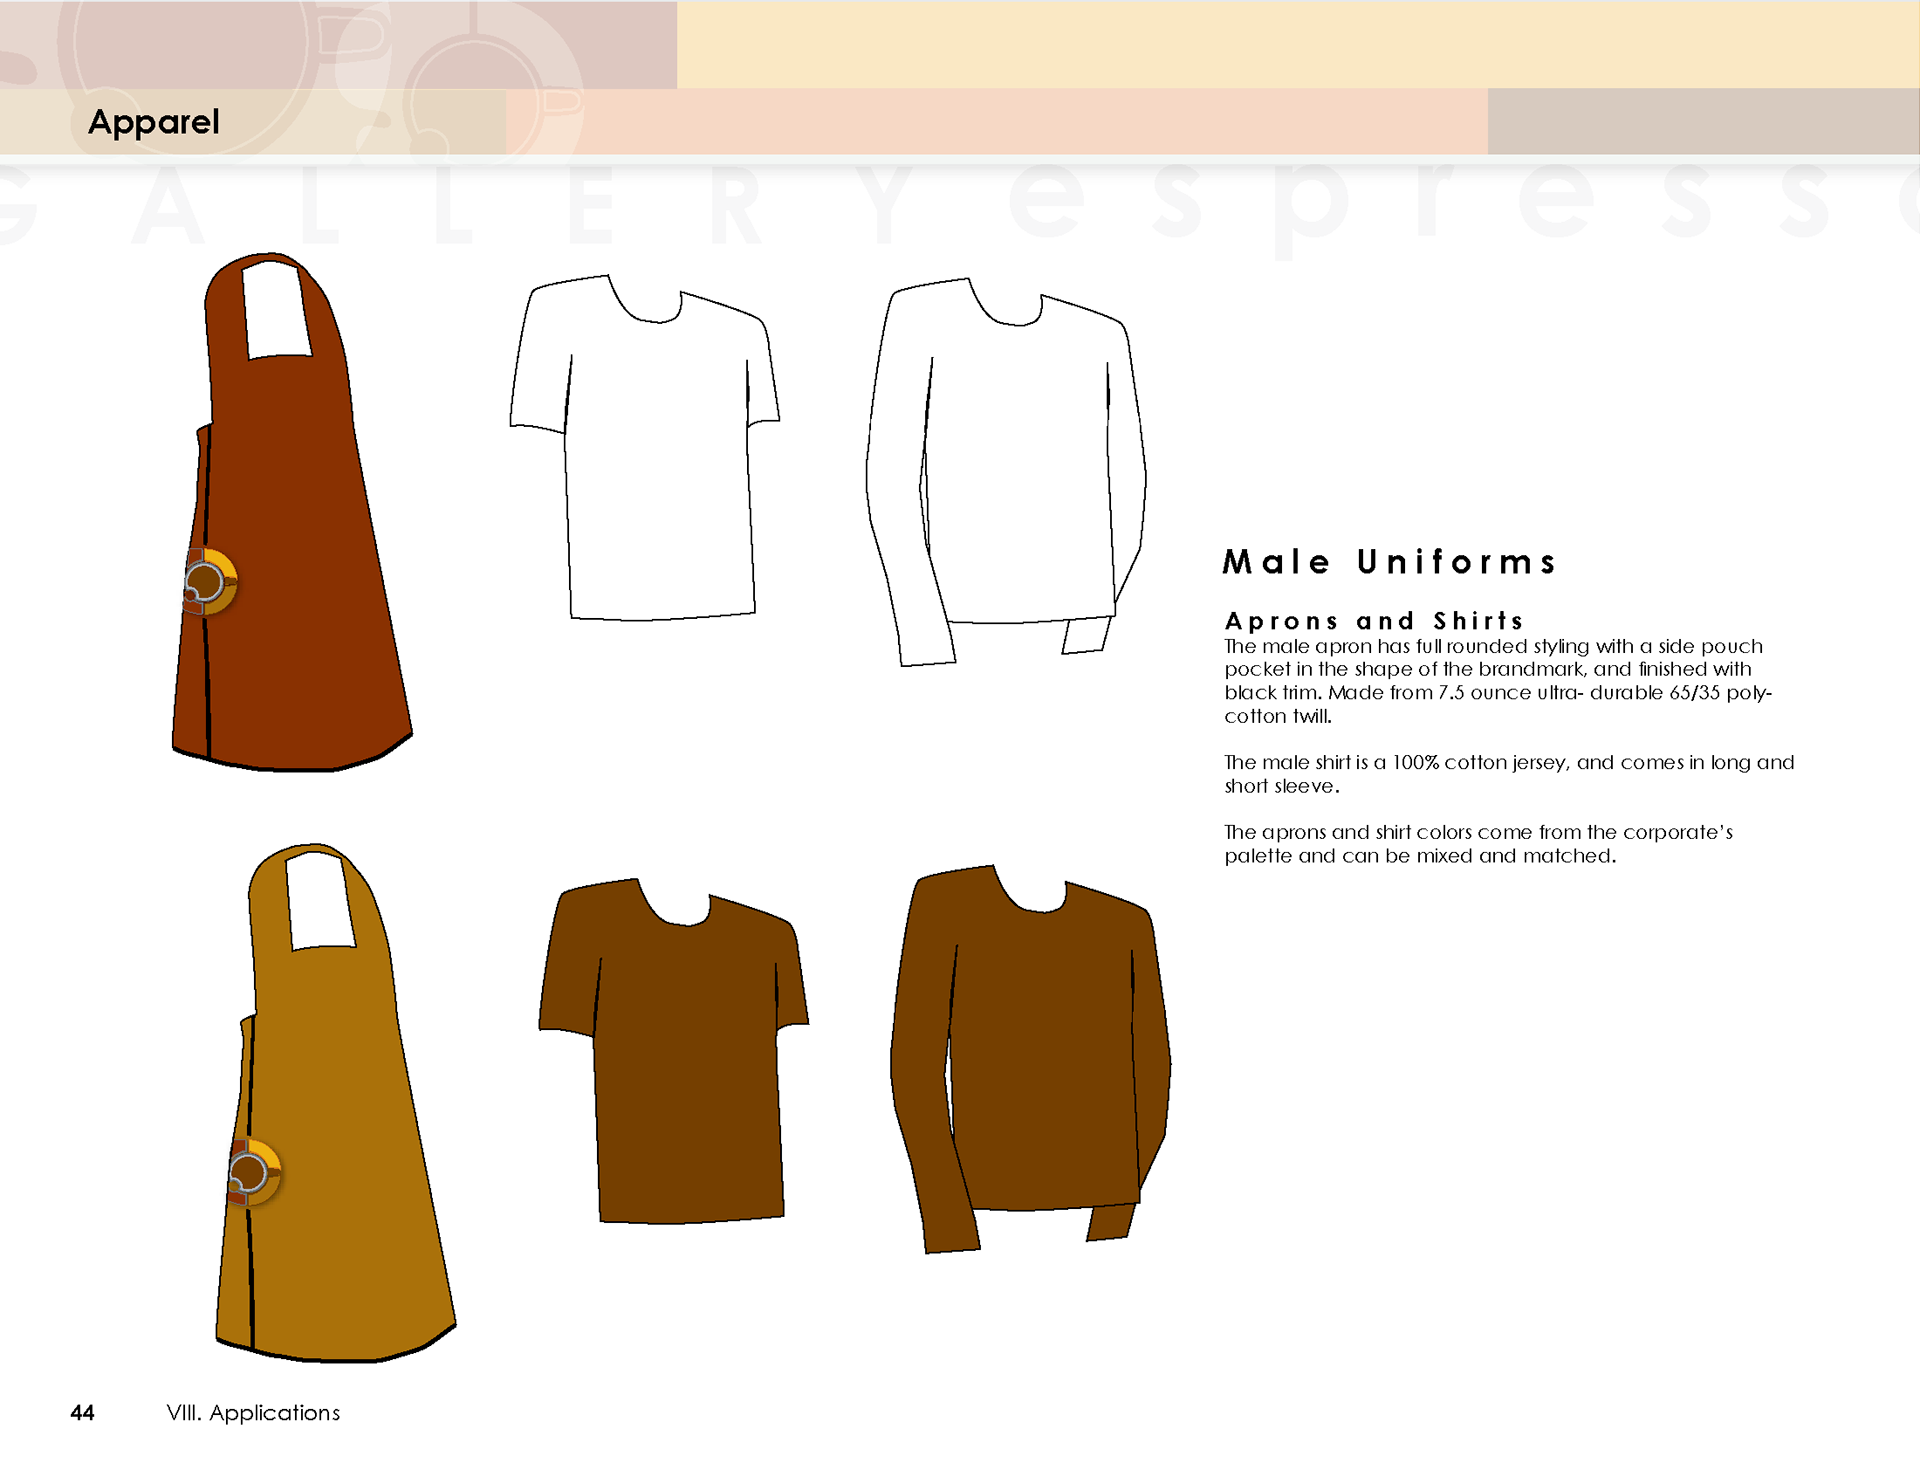Click the Apparel header title
Screen dimensions: 1920x1484
[153, 122]
